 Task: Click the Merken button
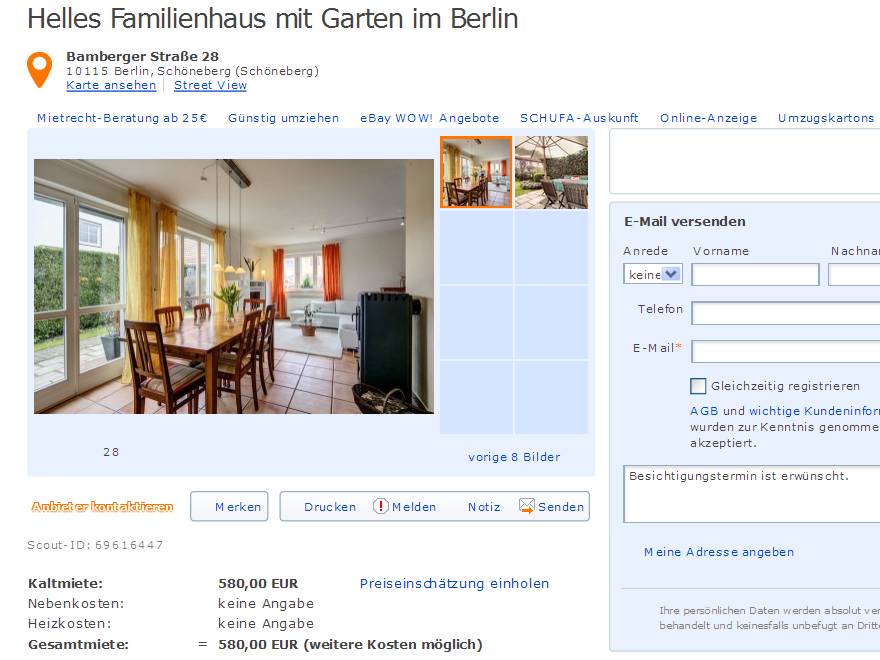229,506
